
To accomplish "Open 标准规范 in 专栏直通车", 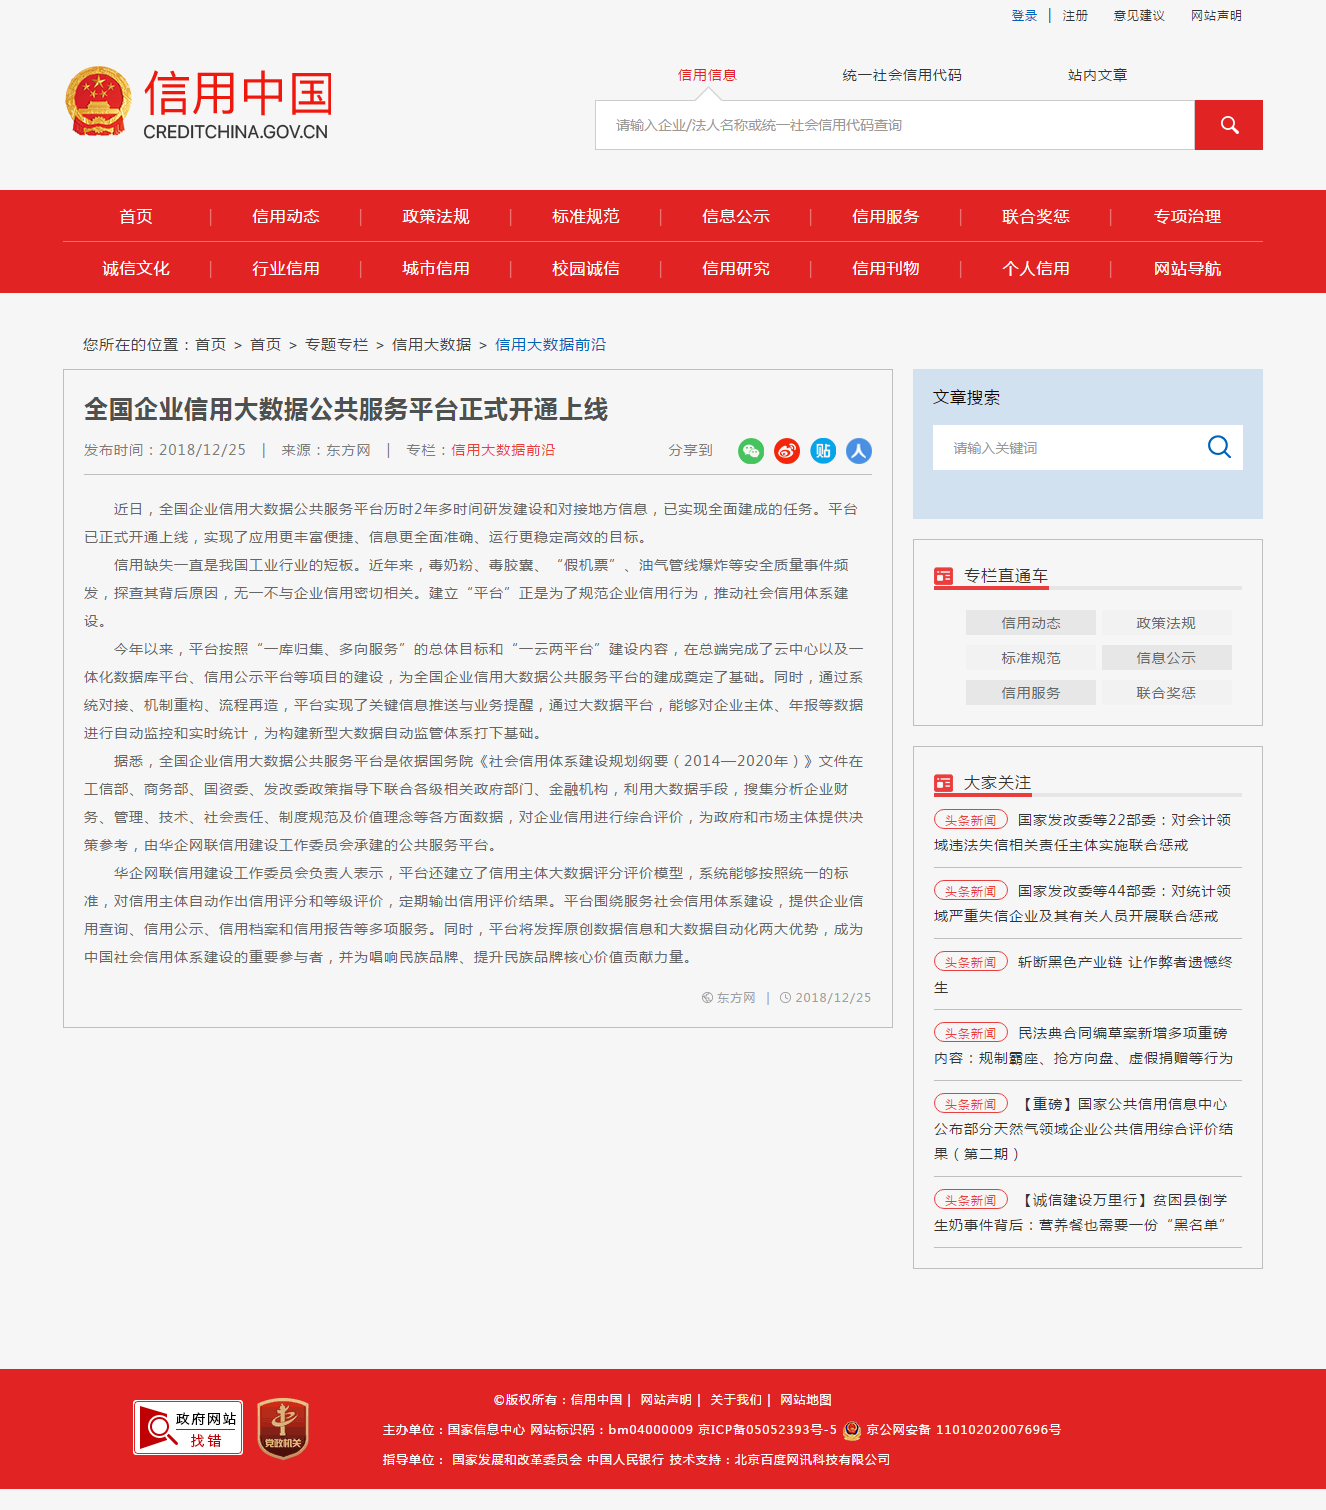I will click(x=1031, y=658).
